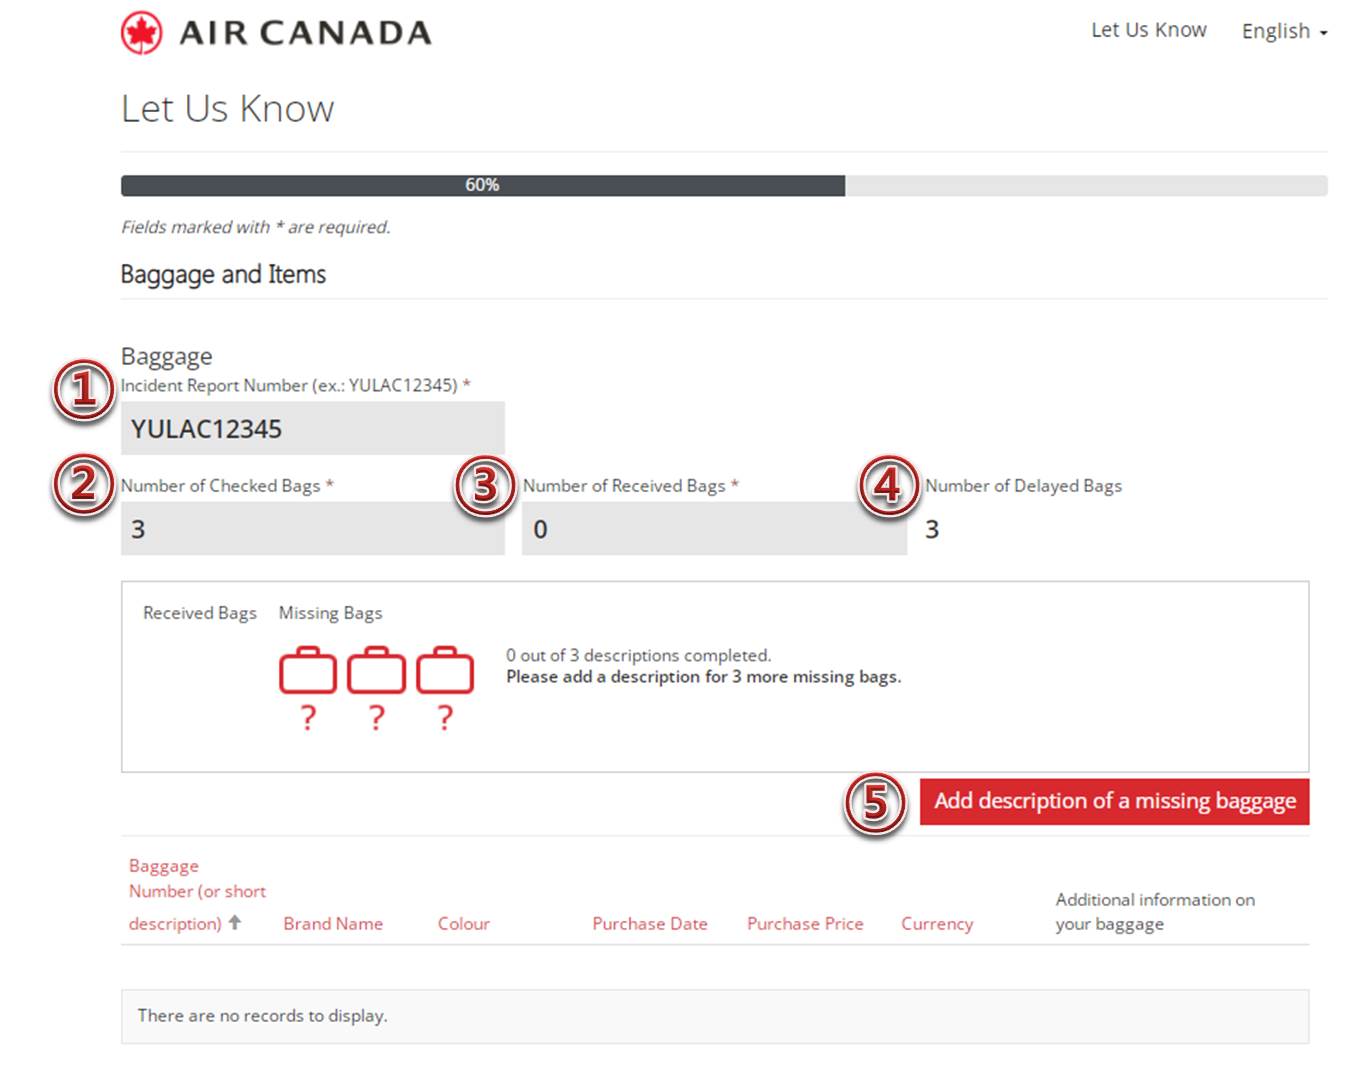Click 'Please add a description for 3 more missing bags'
The image size is (1345, 1071).
point(703,677)
